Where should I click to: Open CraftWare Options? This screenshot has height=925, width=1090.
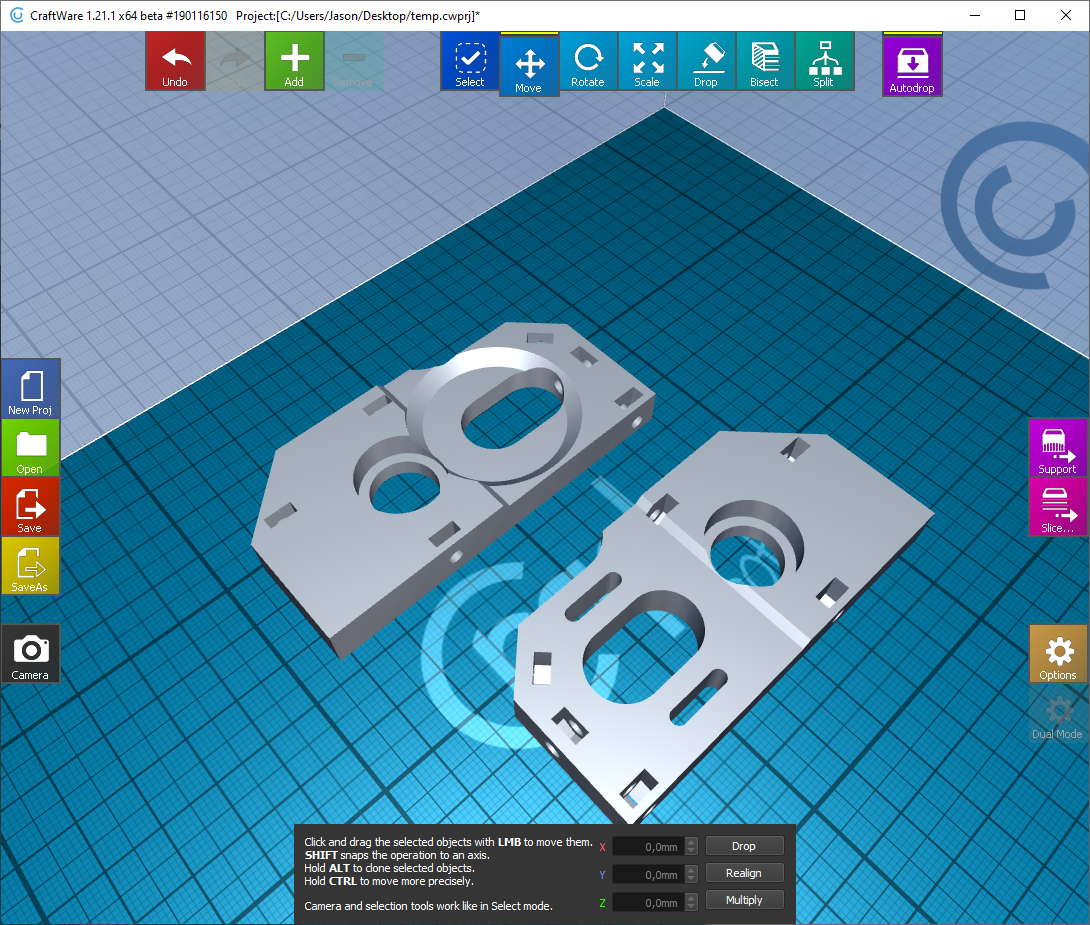[x=1057, y=653]
